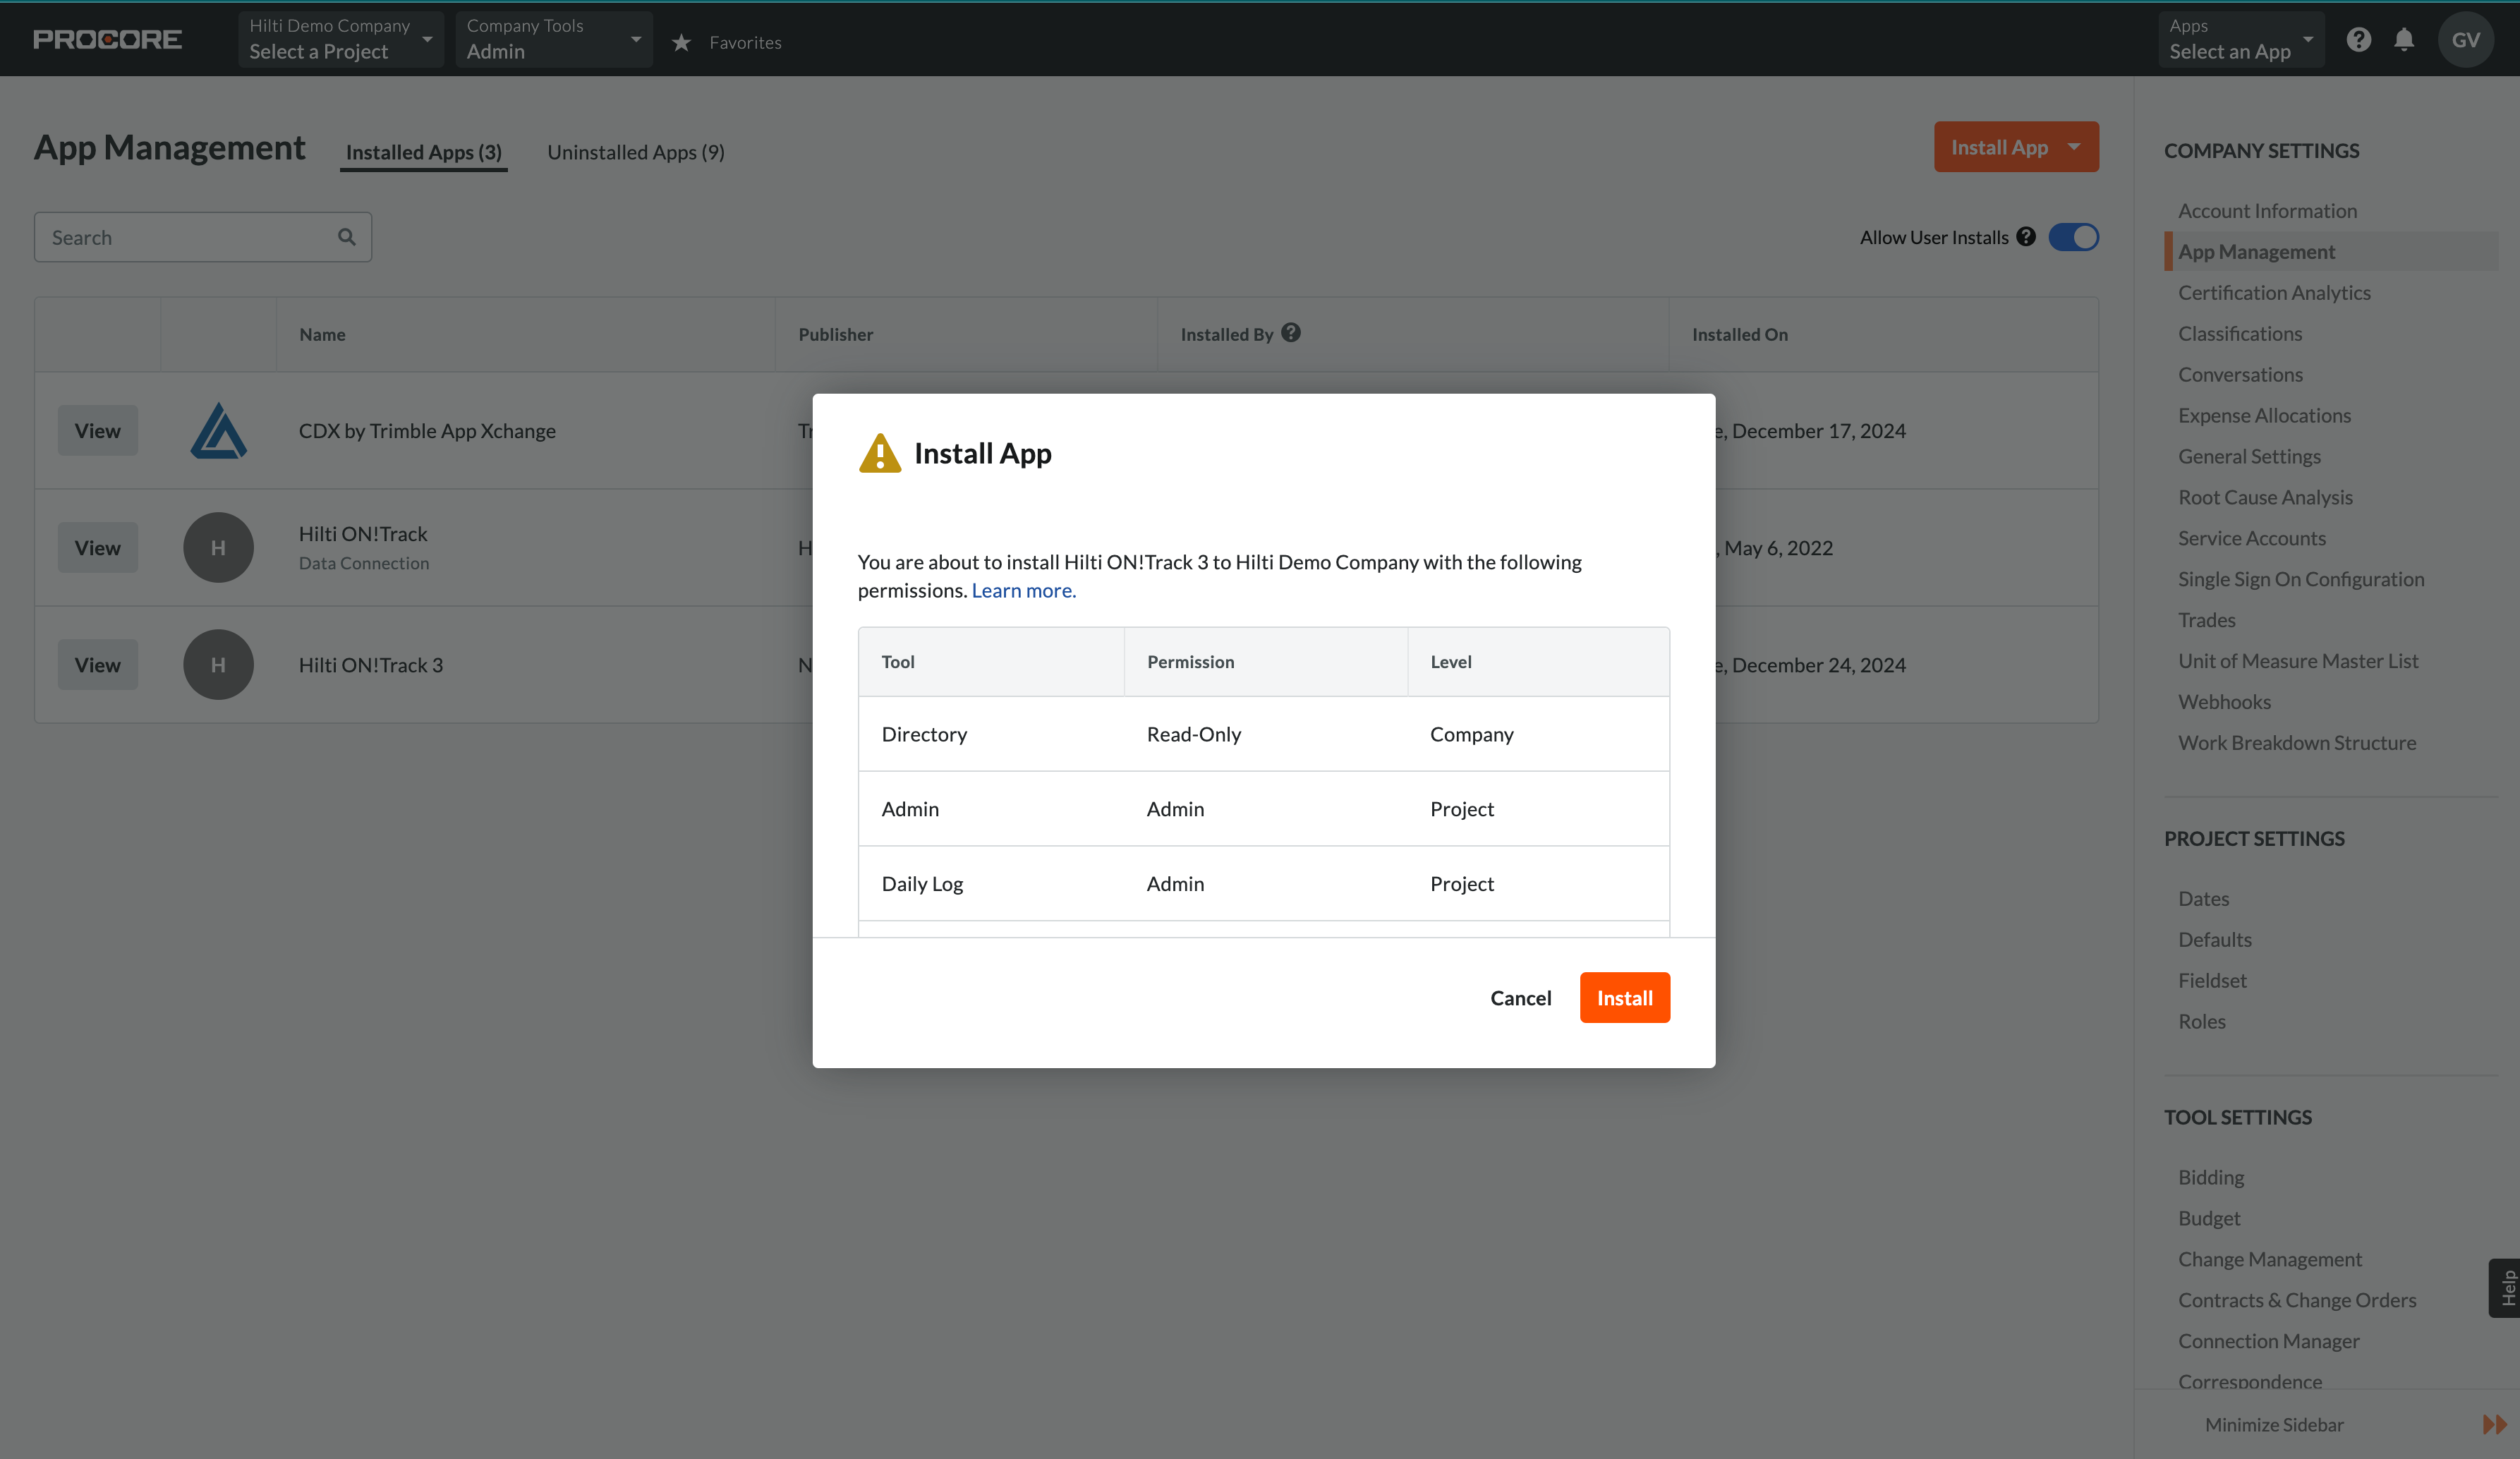Toggle the Allow User Installs switch

pyautogui.click(x=2074, y=237)
